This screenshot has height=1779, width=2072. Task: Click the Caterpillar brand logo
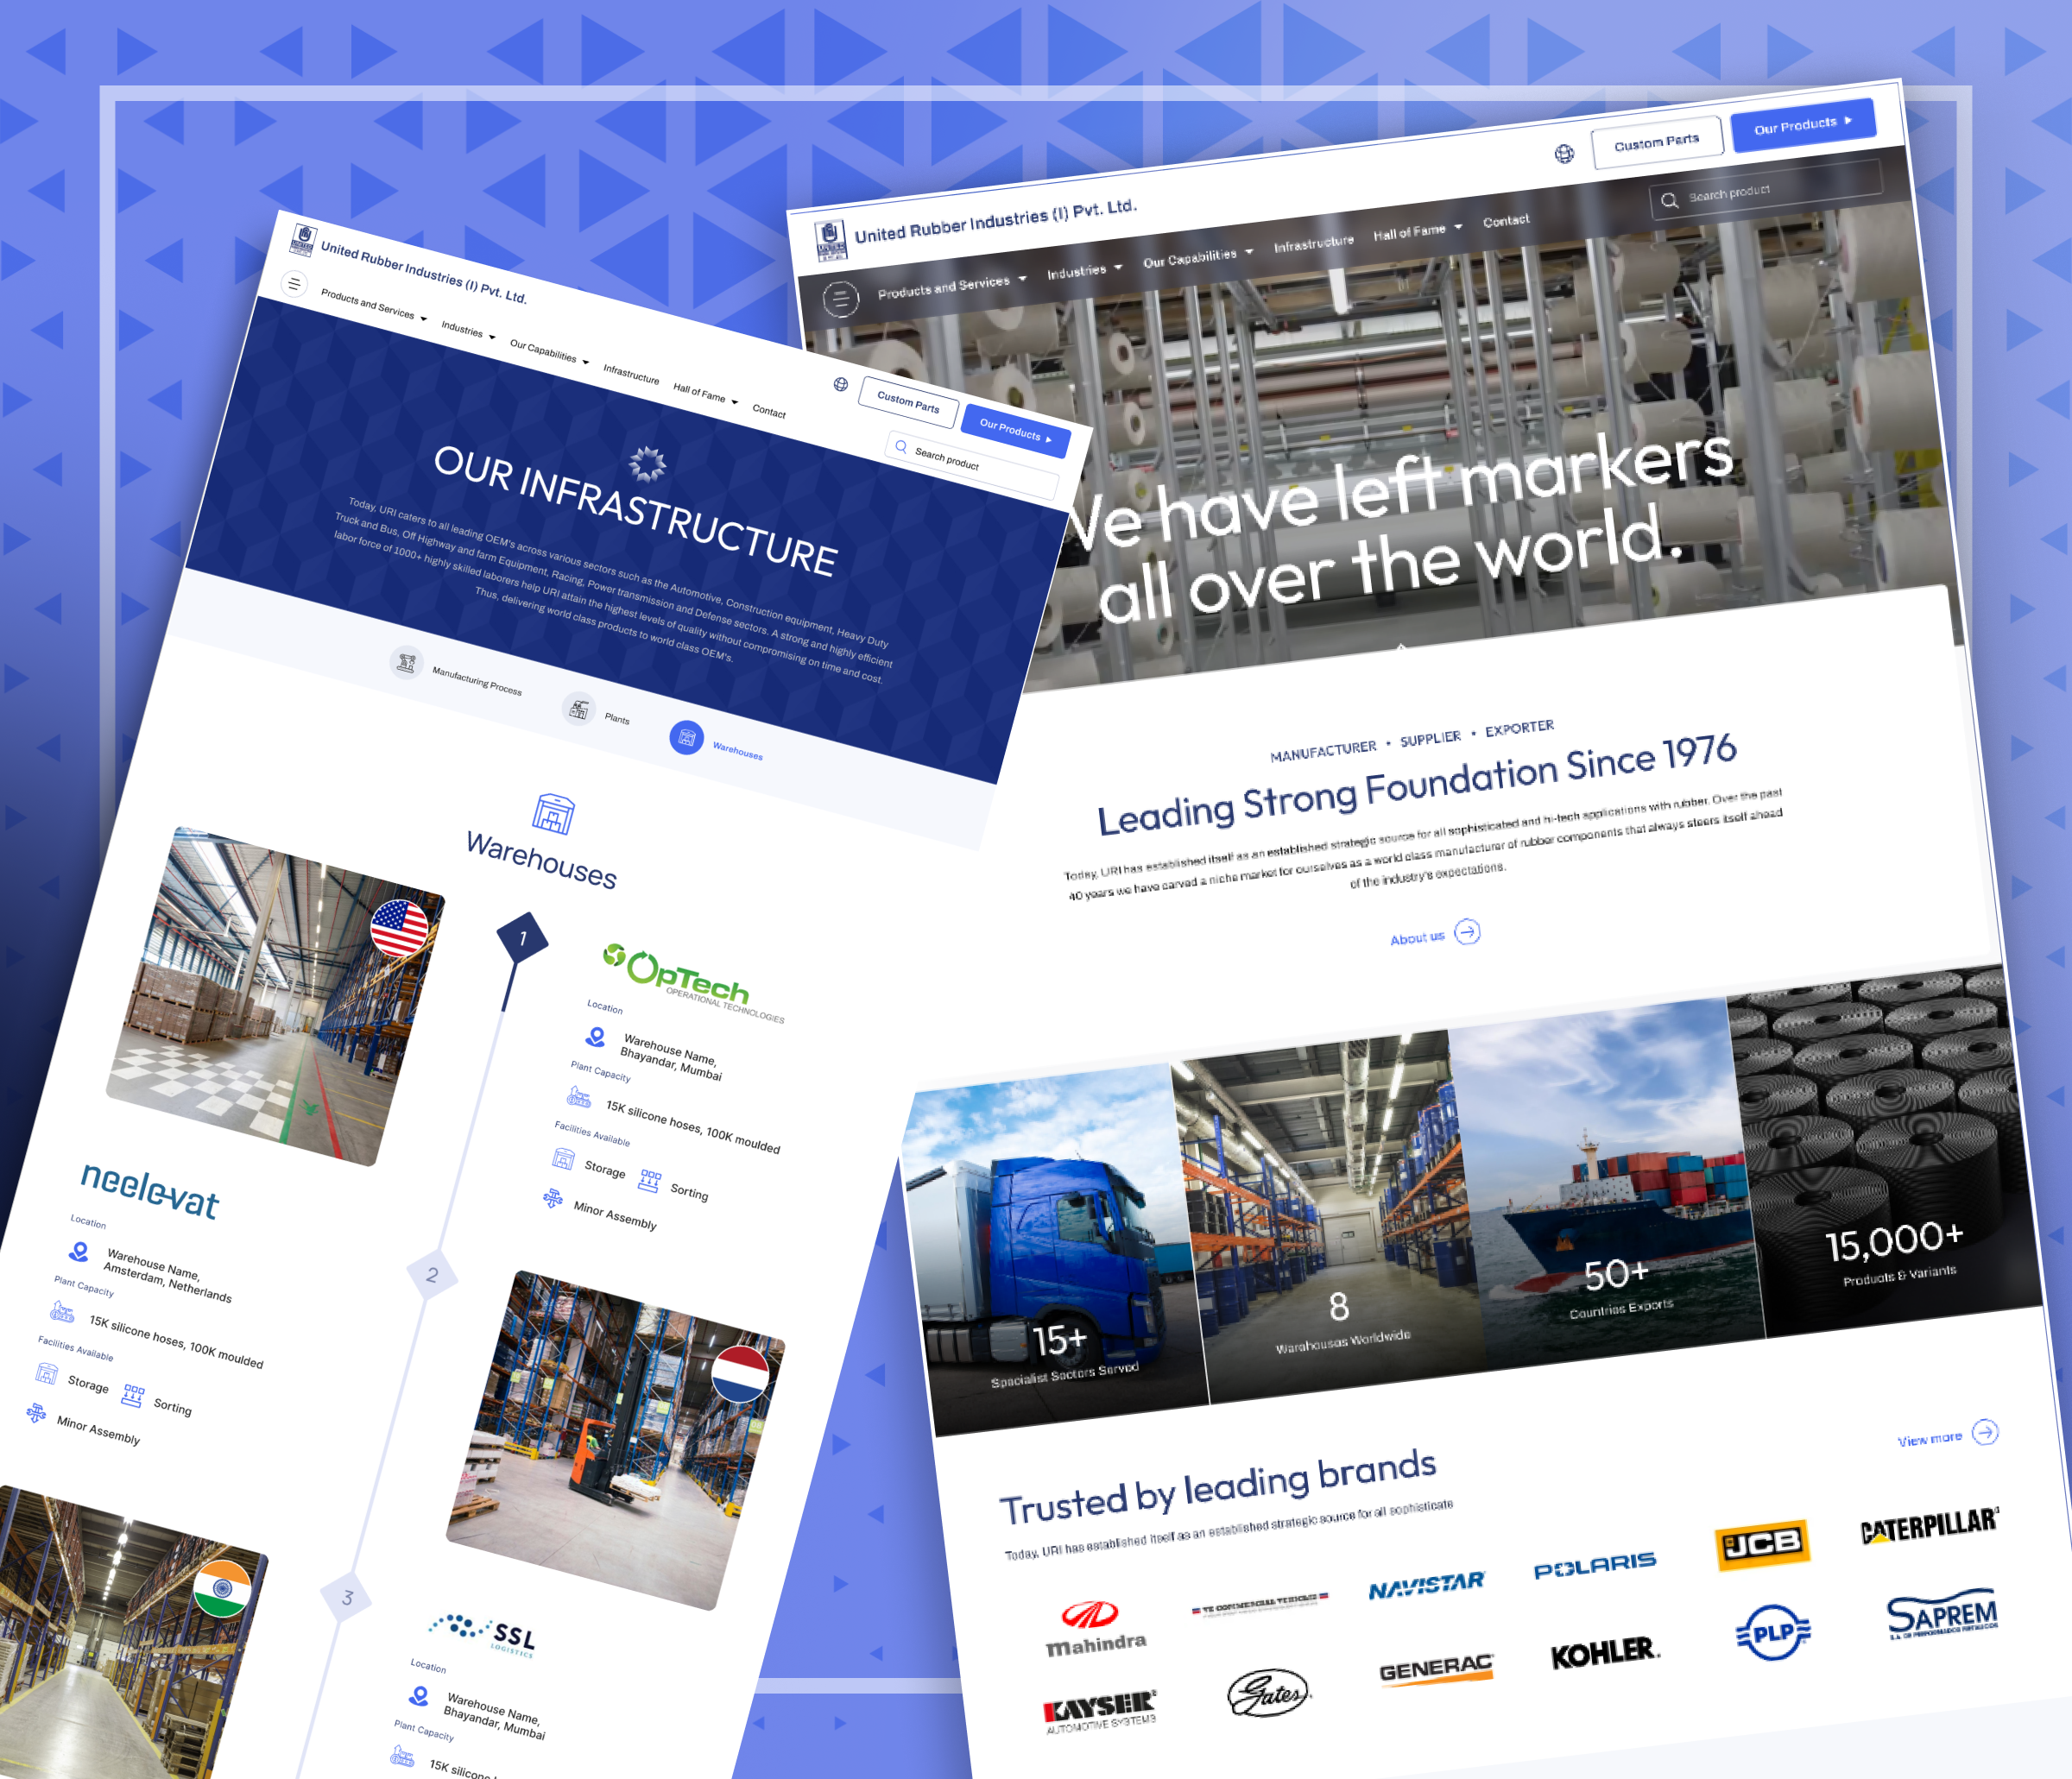click(x=1929, y=1526)
